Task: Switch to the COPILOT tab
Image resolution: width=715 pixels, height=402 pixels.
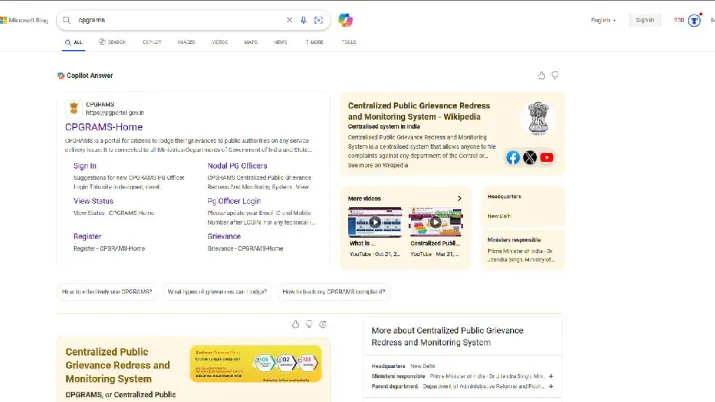Action: pyautogui.click(x=152, y=42)
